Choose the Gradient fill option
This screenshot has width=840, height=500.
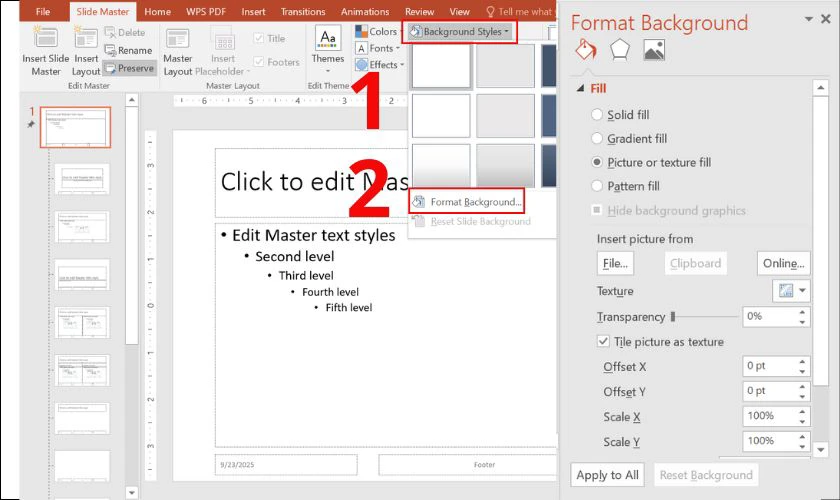[598, 139]
